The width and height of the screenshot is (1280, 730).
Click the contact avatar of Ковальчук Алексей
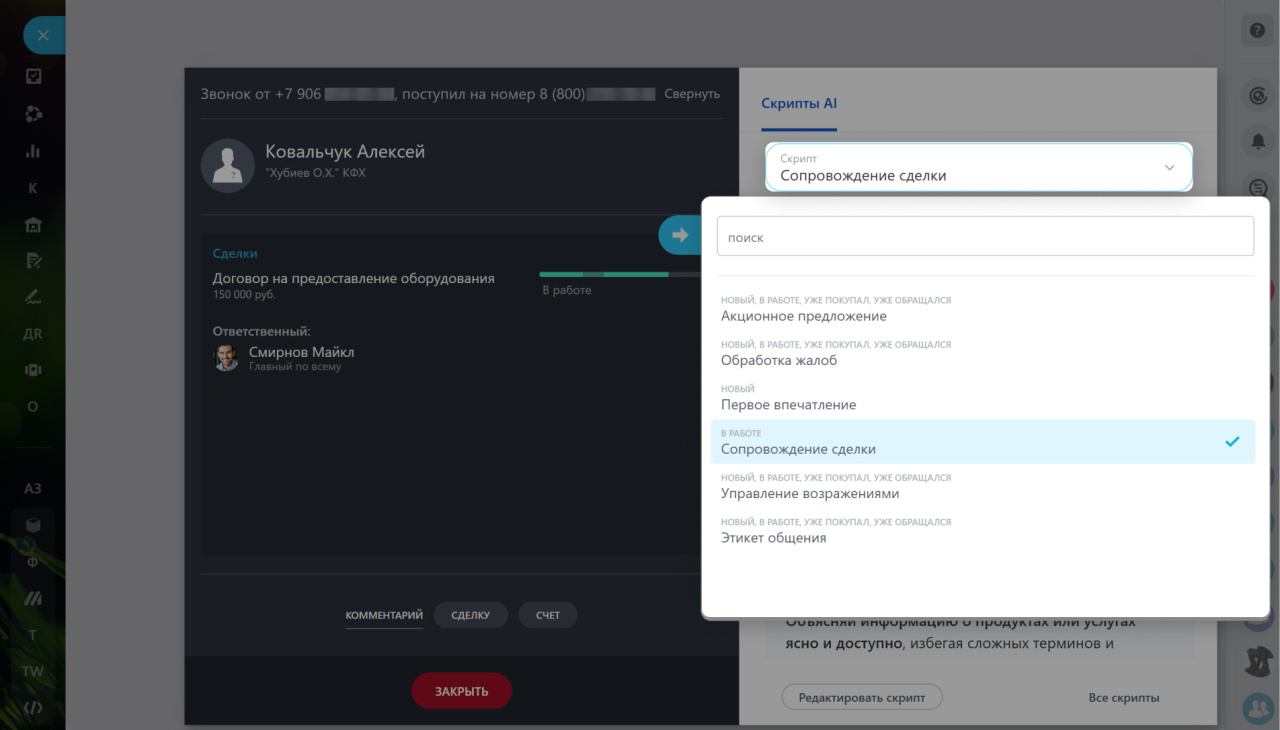tap(227, 165)
